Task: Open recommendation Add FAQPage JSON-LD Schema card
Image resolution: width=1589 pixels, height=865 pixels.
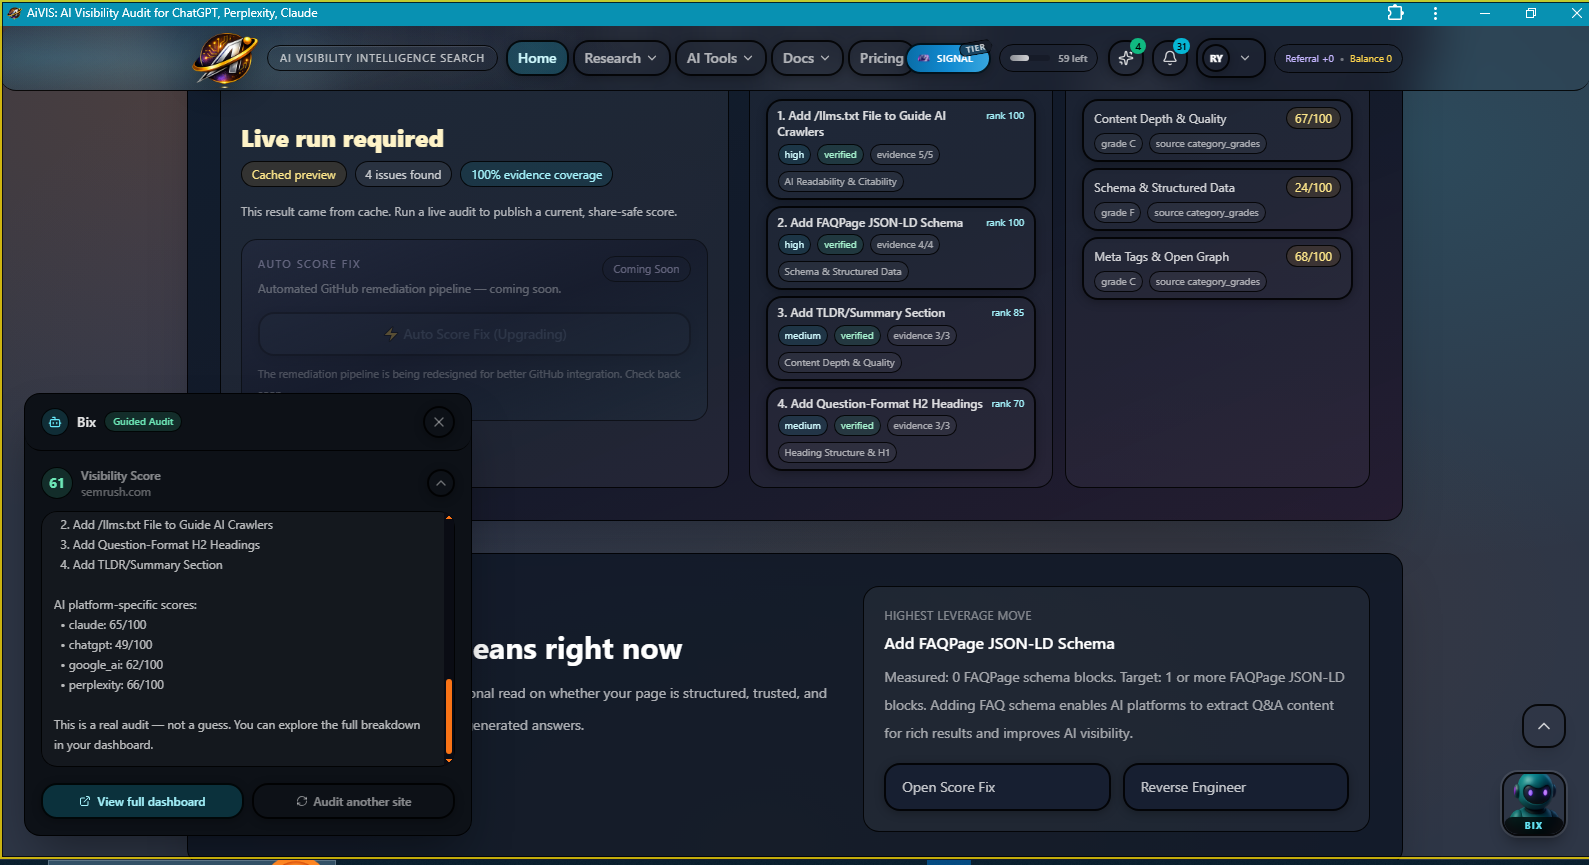Action: [900, 248]
